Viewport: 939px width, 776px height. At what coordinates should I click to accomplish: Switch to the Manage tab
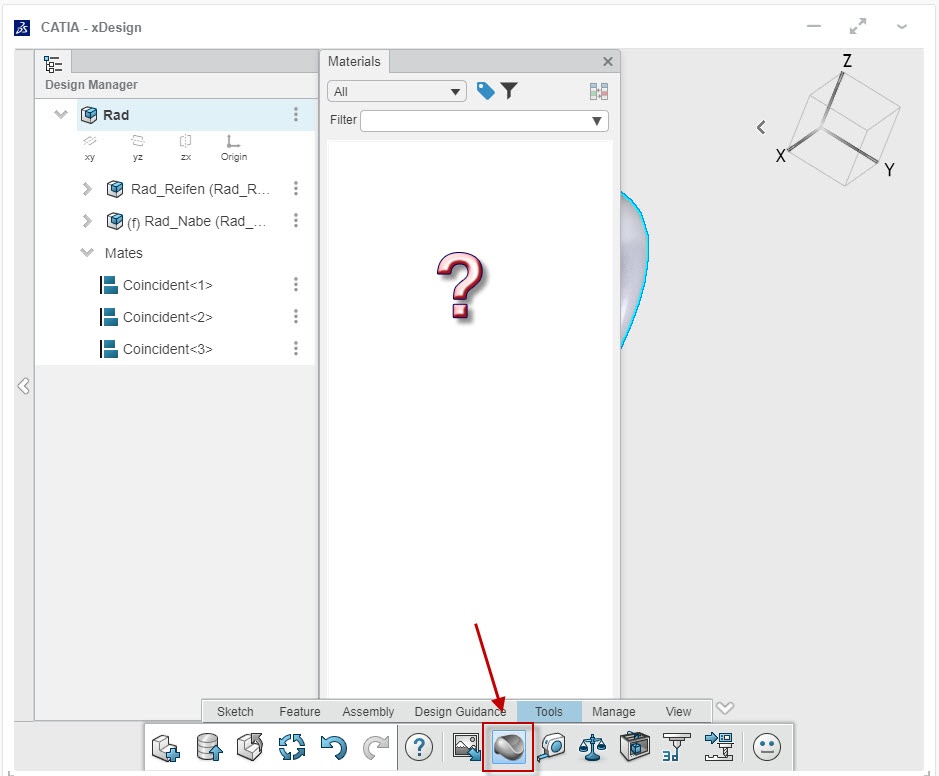[614, 711]
